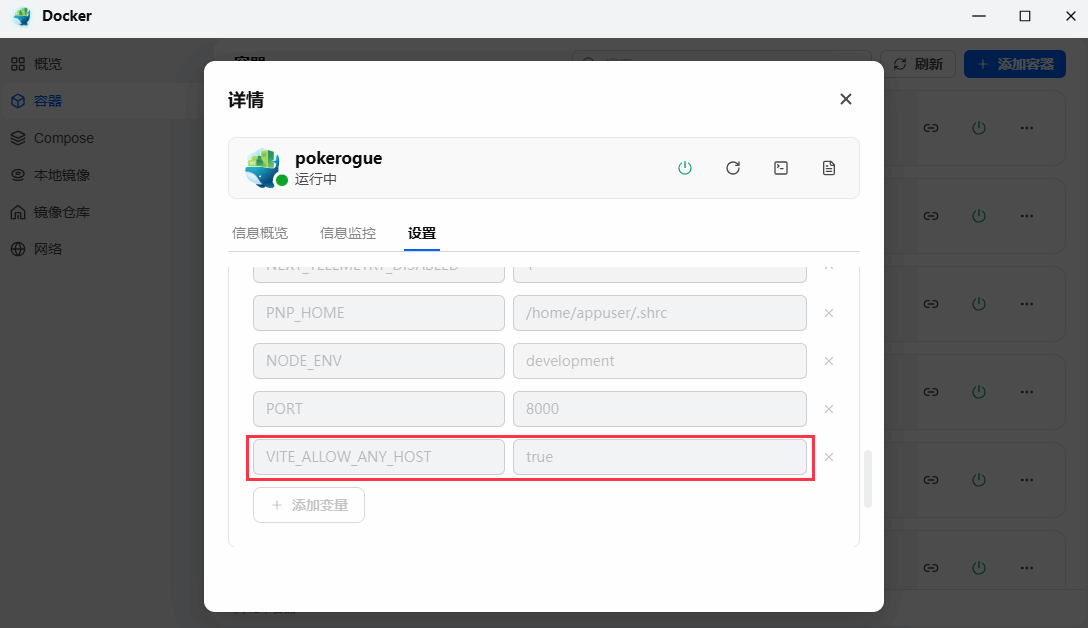
Task: Close the 详情 dialog
Action: (845, 99)
